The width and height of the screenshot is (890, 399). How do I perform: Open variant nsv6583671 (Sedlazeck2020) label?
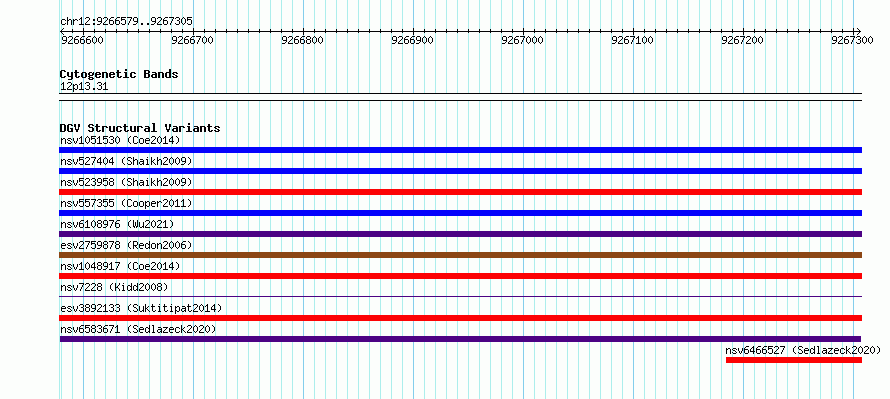138,329
